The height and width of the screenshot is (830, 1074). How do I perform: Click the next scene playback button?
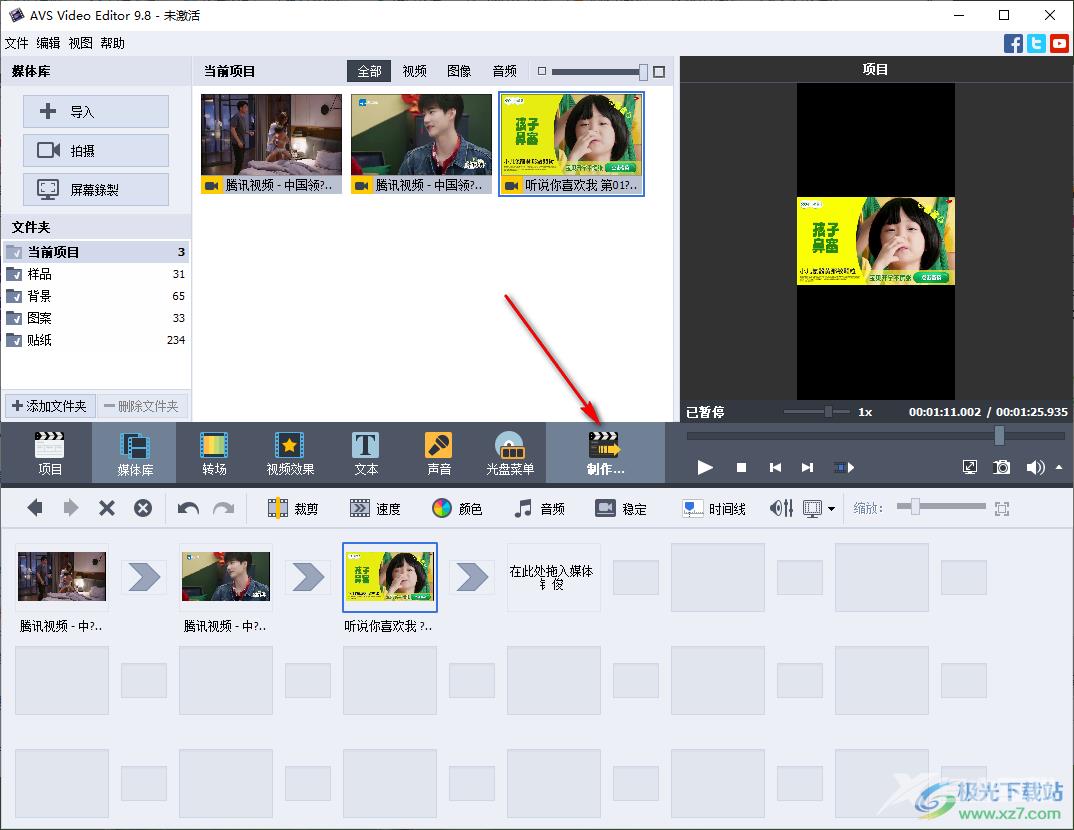(844, 467)
